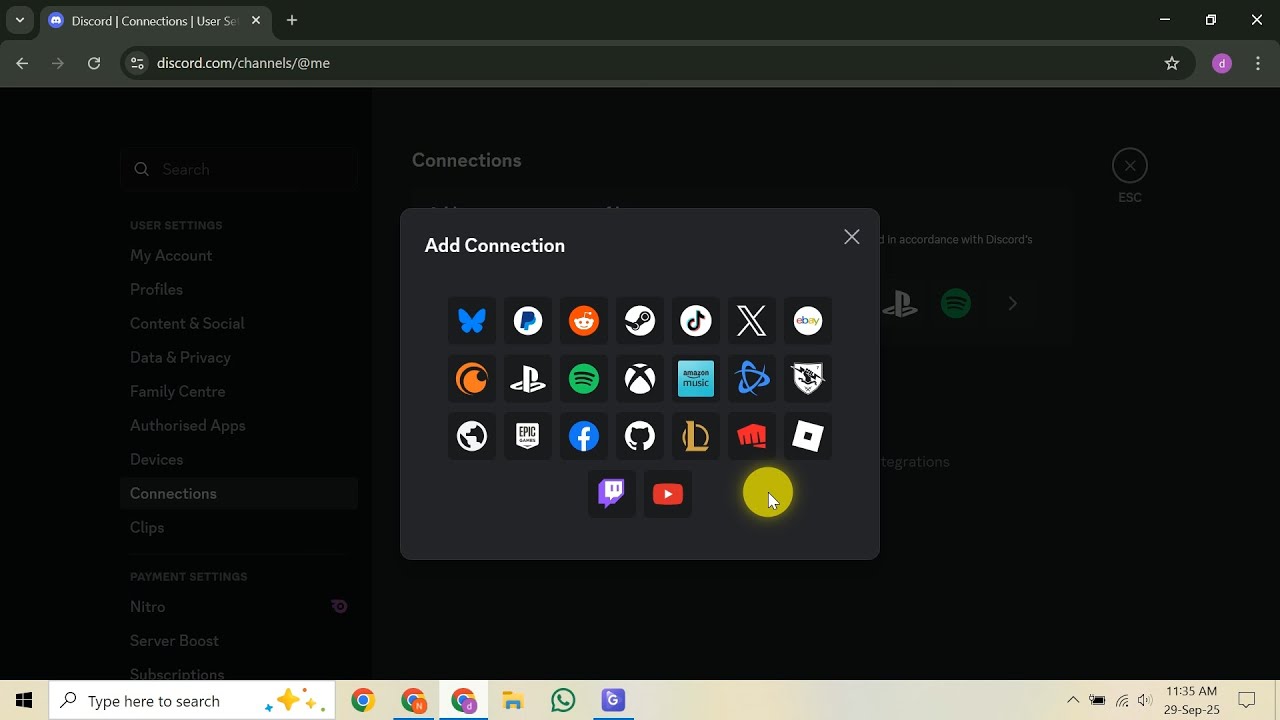Add a TikTok connection
This screenshot has height=720, width=1280.
tap(696, 321)
